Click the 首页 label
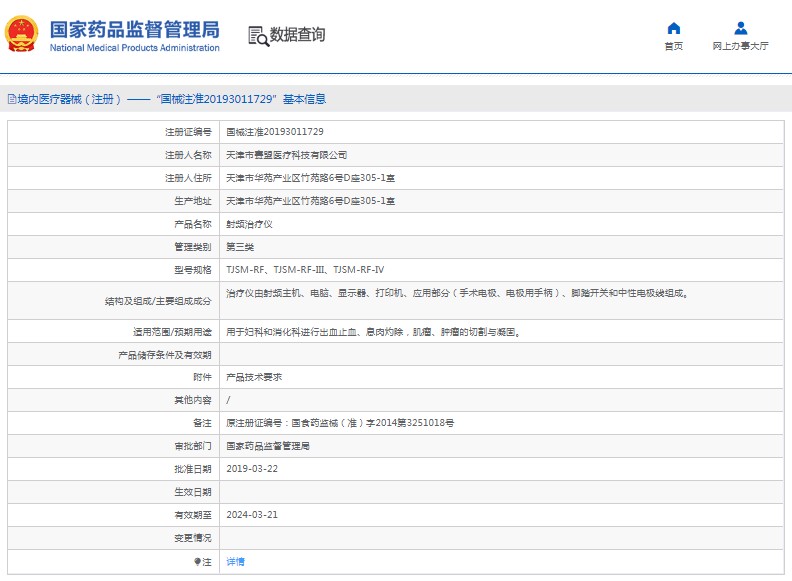The width and height of the screenshot is (792, 581). 673,46
